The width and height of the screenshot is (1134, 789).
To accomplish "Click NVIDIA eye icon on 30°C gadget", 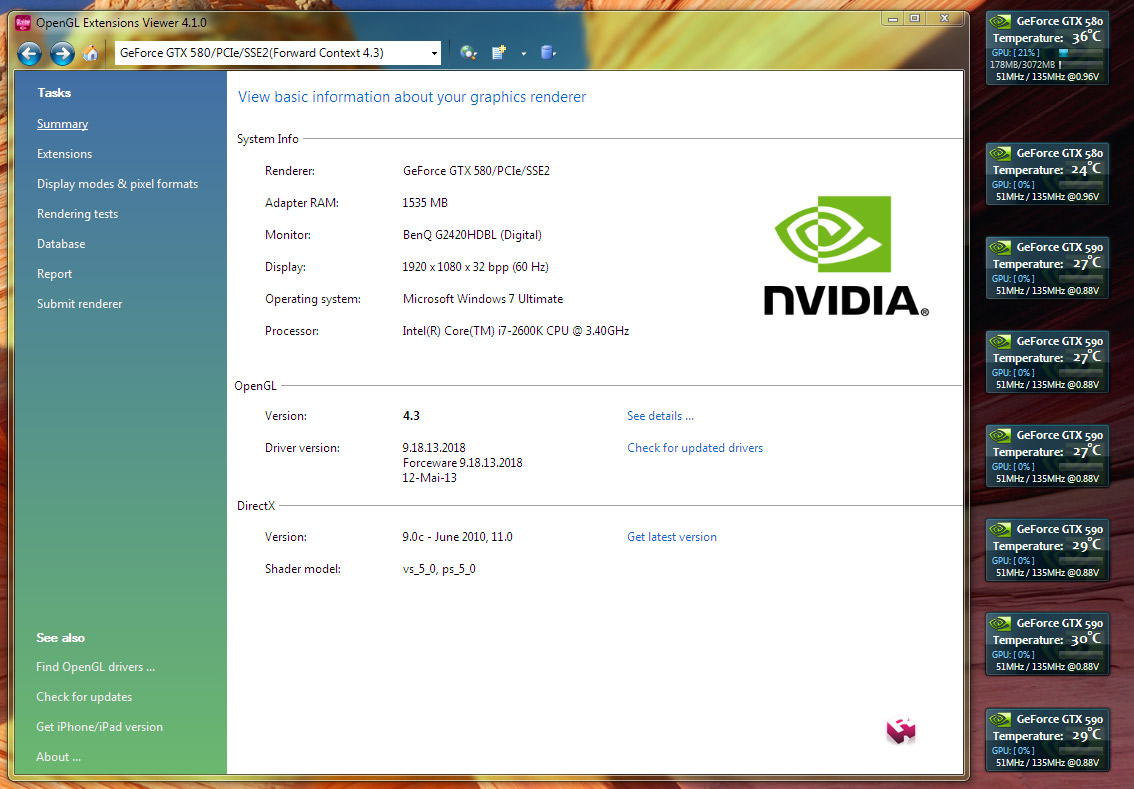I will tap(1000, 623).
